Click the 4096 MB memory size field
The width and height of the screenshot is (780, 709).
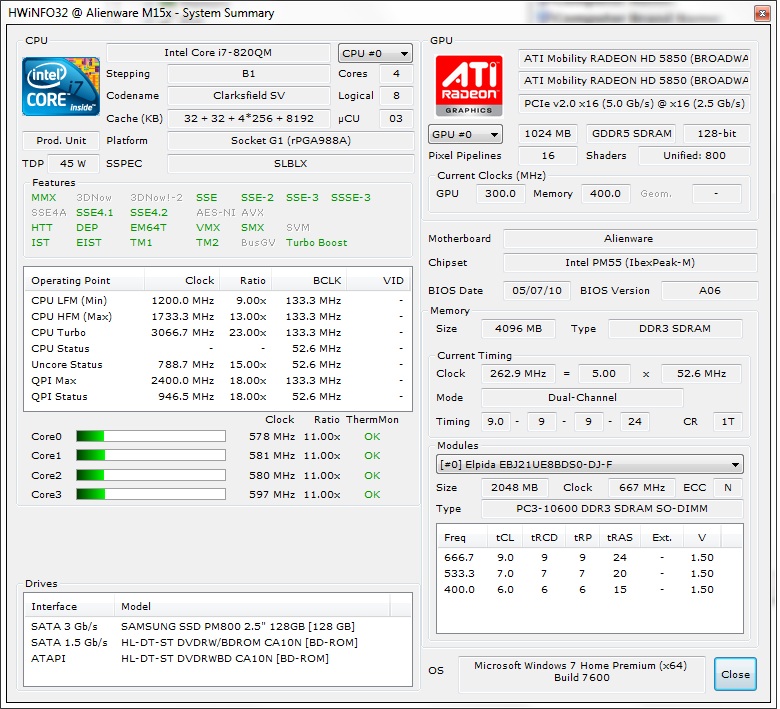pyautogui.click(x=518, y=329)
